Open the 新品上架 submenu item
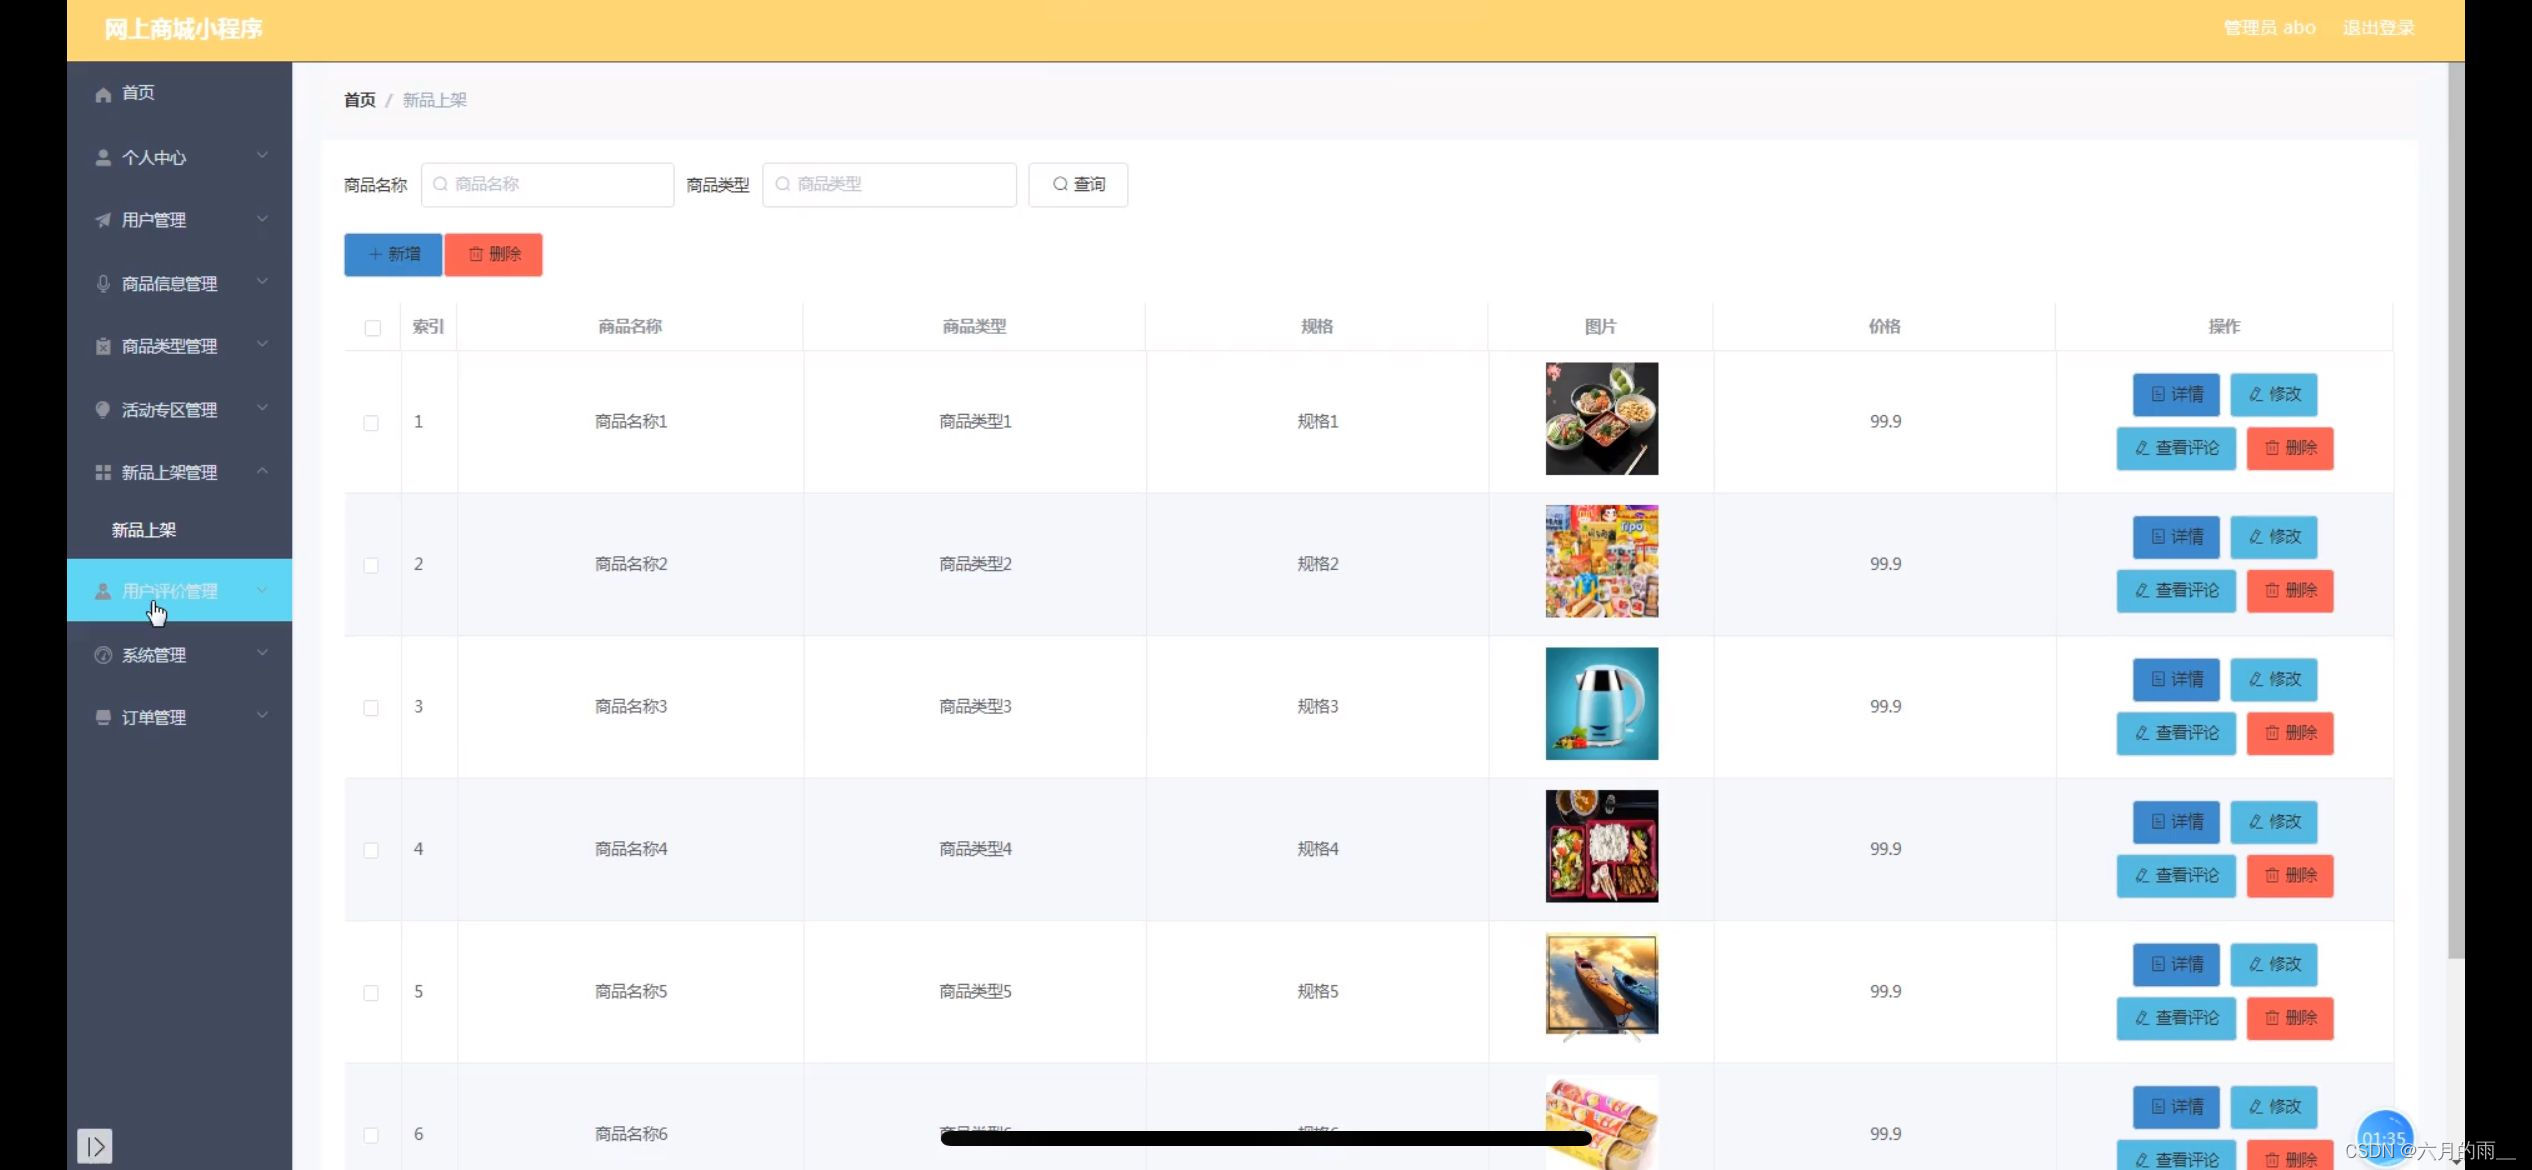Viewport: 2532px width, 1170px height. click(x=144, y=530)
